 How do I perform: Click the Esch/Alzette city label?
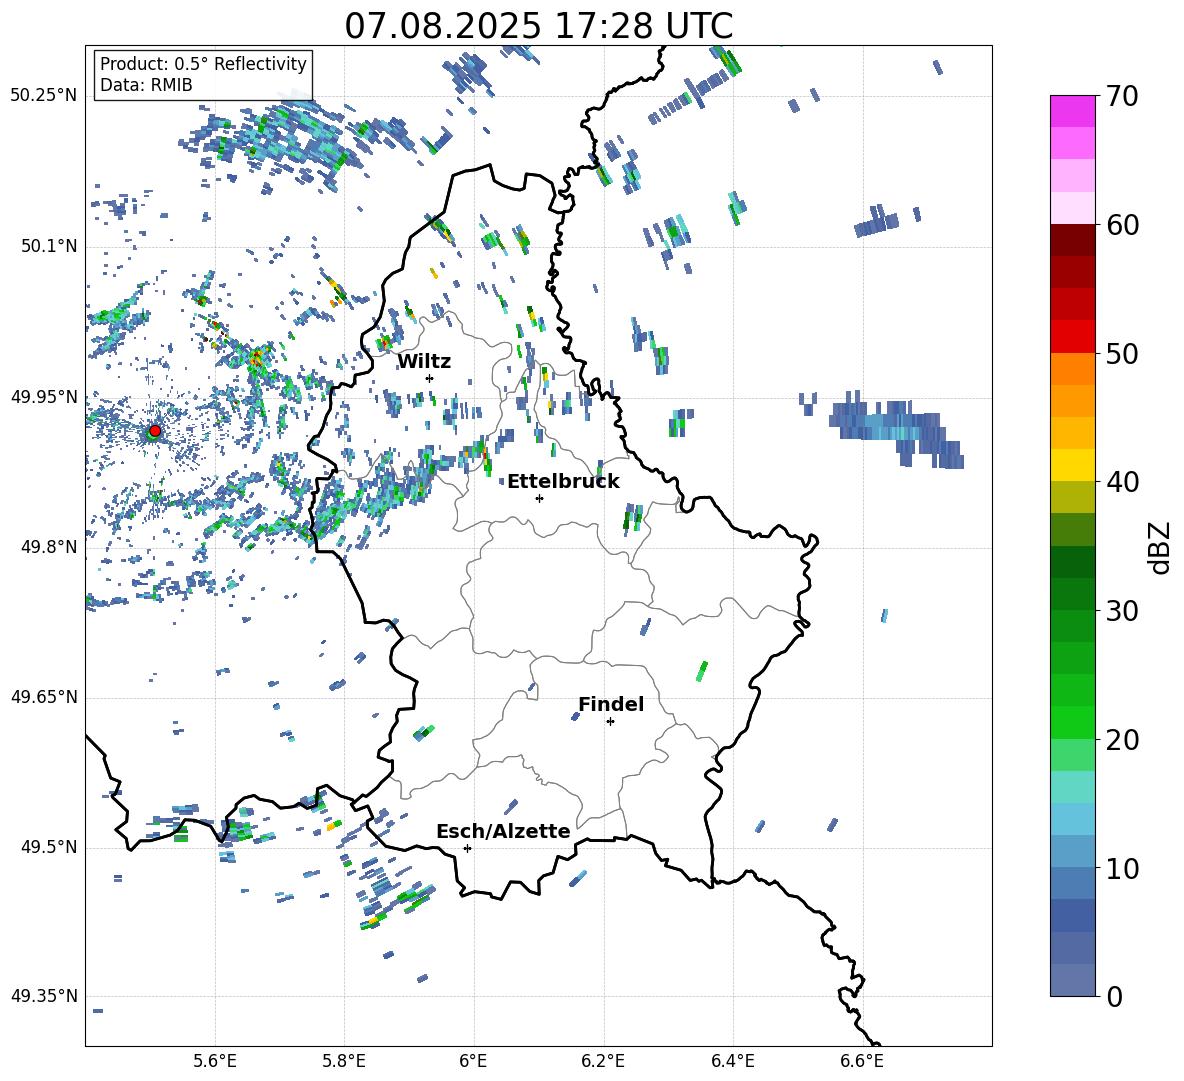[x=503, y=831]
